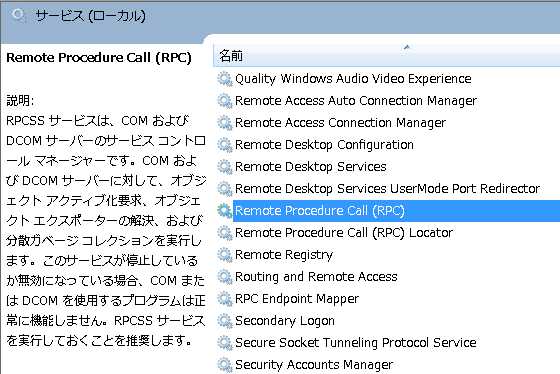Click the bold Remote Procedure Call (RPC) heading in left pane

99,58
